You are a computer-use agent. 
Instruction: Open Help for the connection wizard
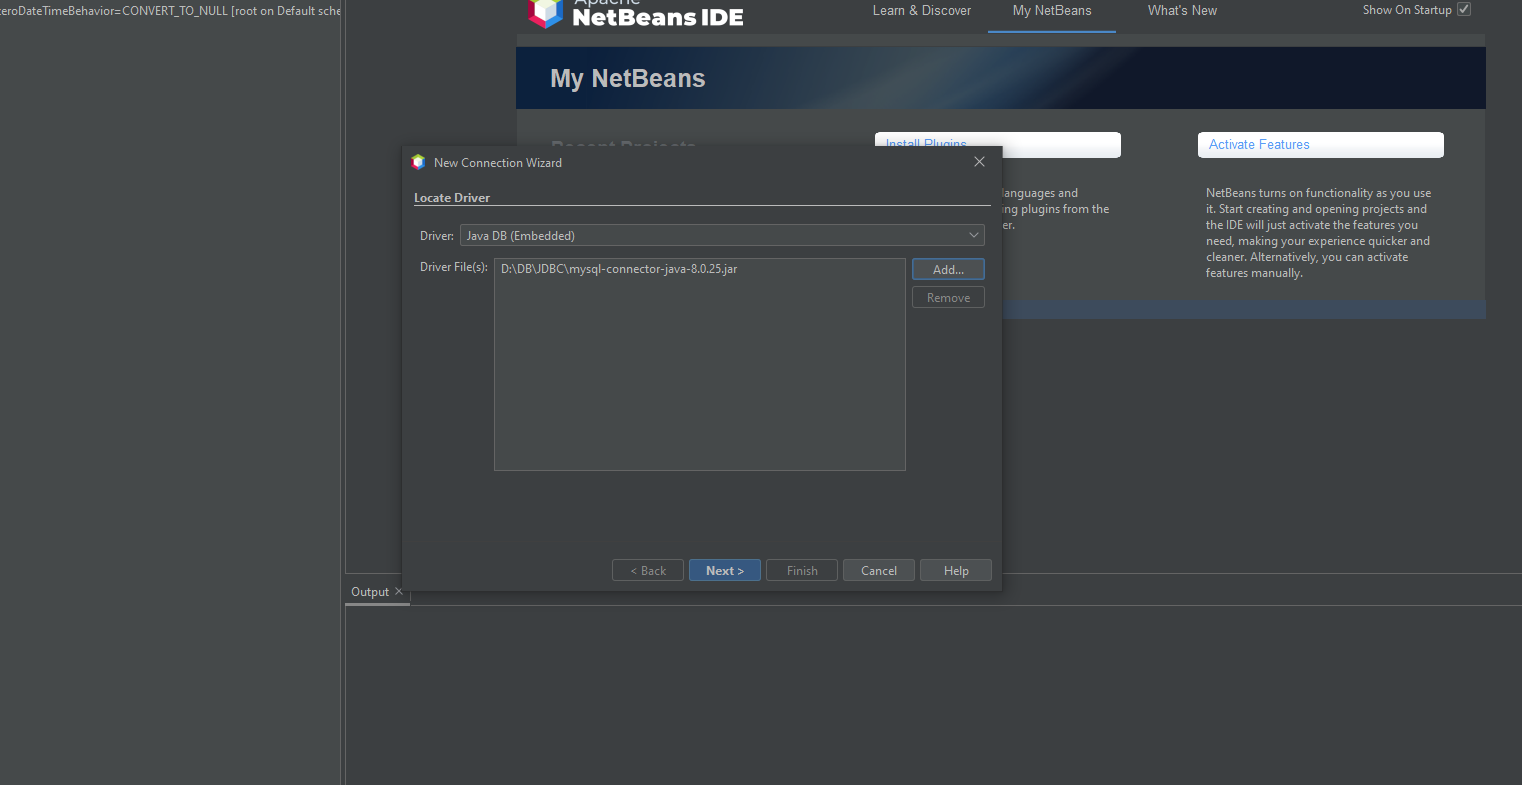pyautogui.click(x=956, y=570)
